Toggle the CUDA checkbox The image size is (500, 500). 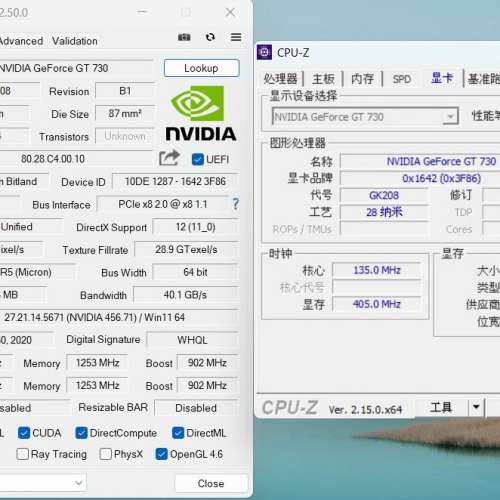click(x=24, y=433)
